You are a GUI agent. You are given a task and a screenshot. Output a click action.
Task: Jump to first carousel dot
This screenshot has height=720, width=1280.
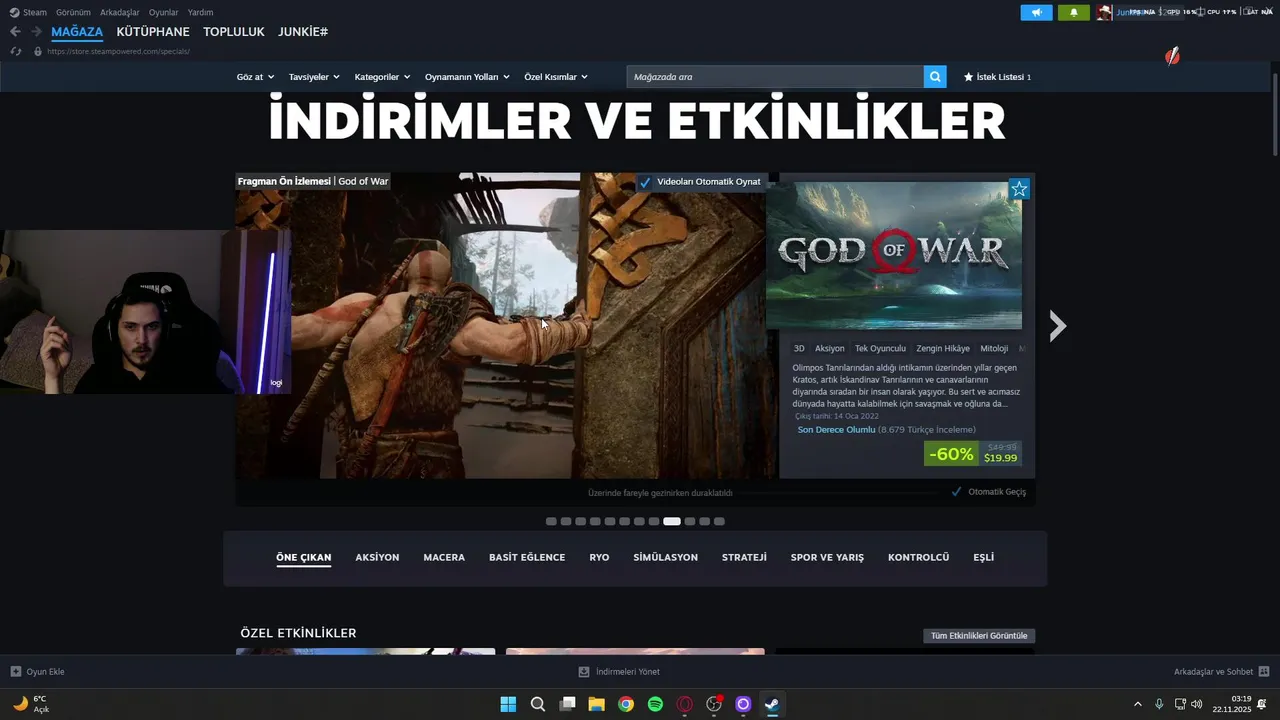point(551,521)
